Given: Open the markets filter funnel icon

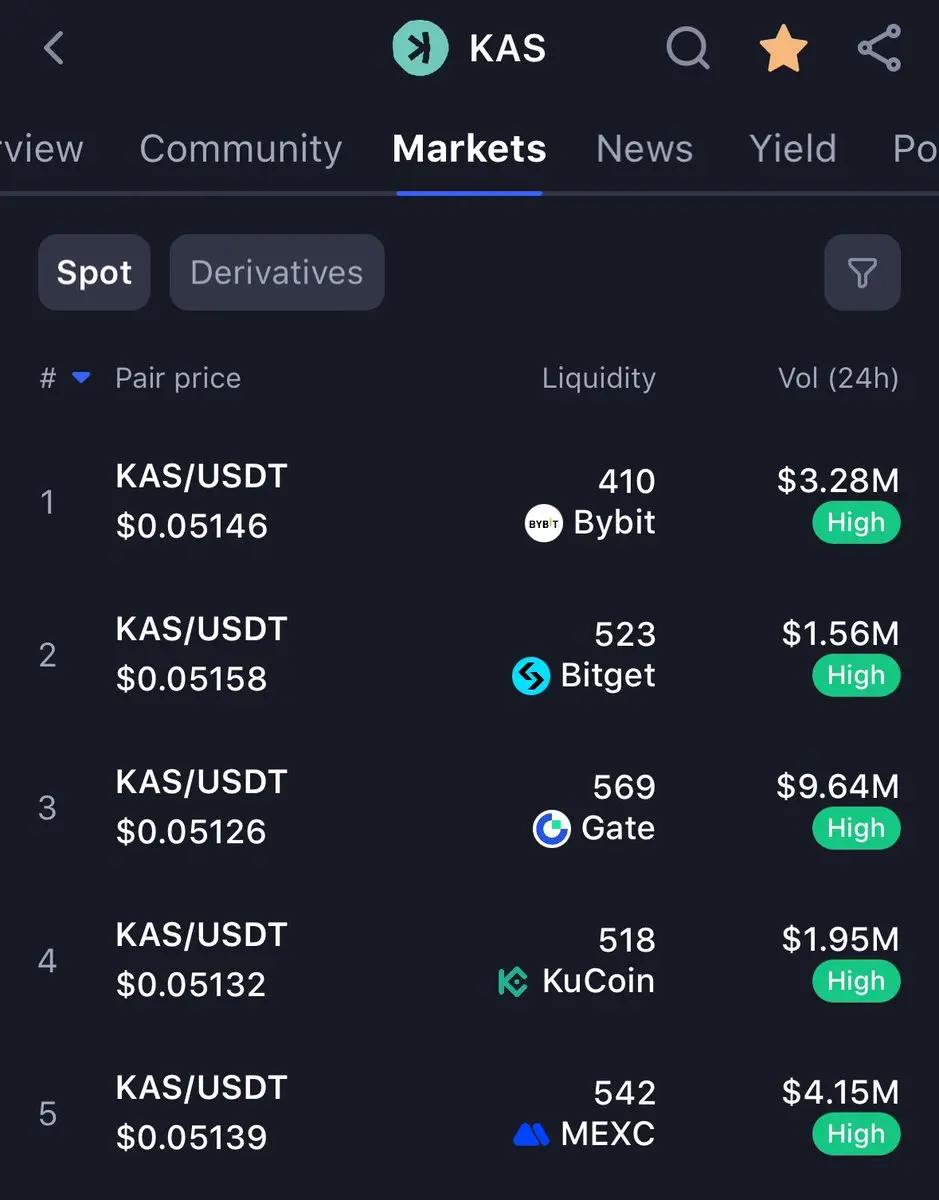Looking at the screenshot, I should click(862, 272).
